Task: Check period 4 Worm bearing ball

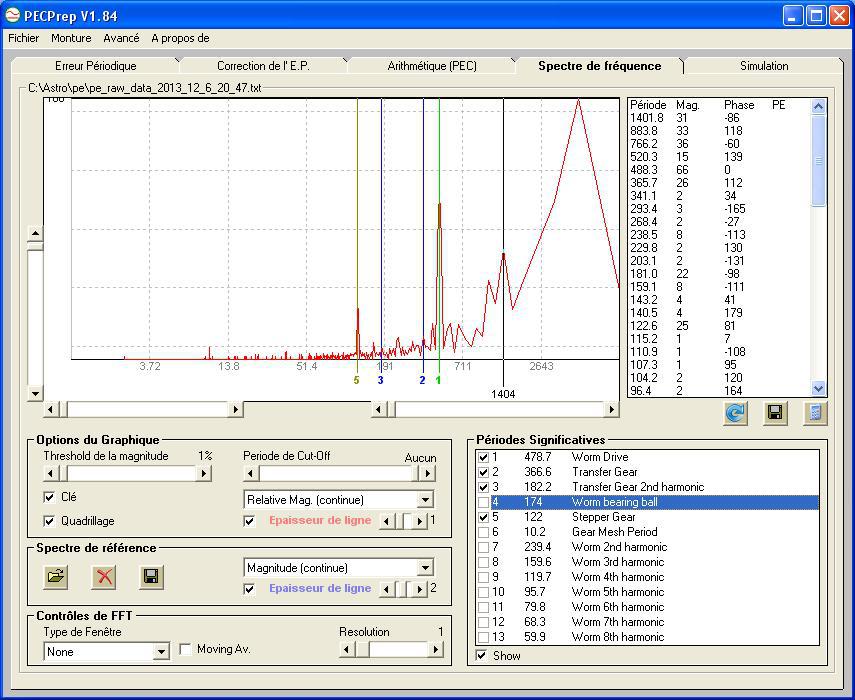Action: coord(483,502)
